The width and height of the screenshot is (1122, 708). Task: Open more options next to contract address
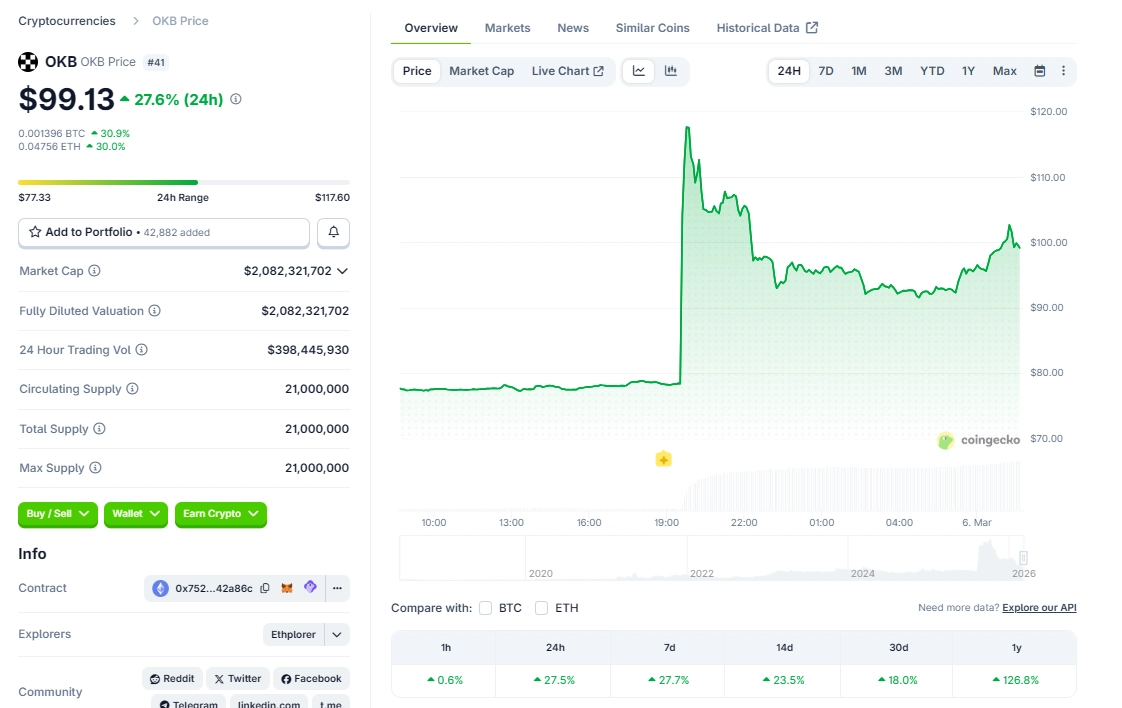(x=337, y=588)
